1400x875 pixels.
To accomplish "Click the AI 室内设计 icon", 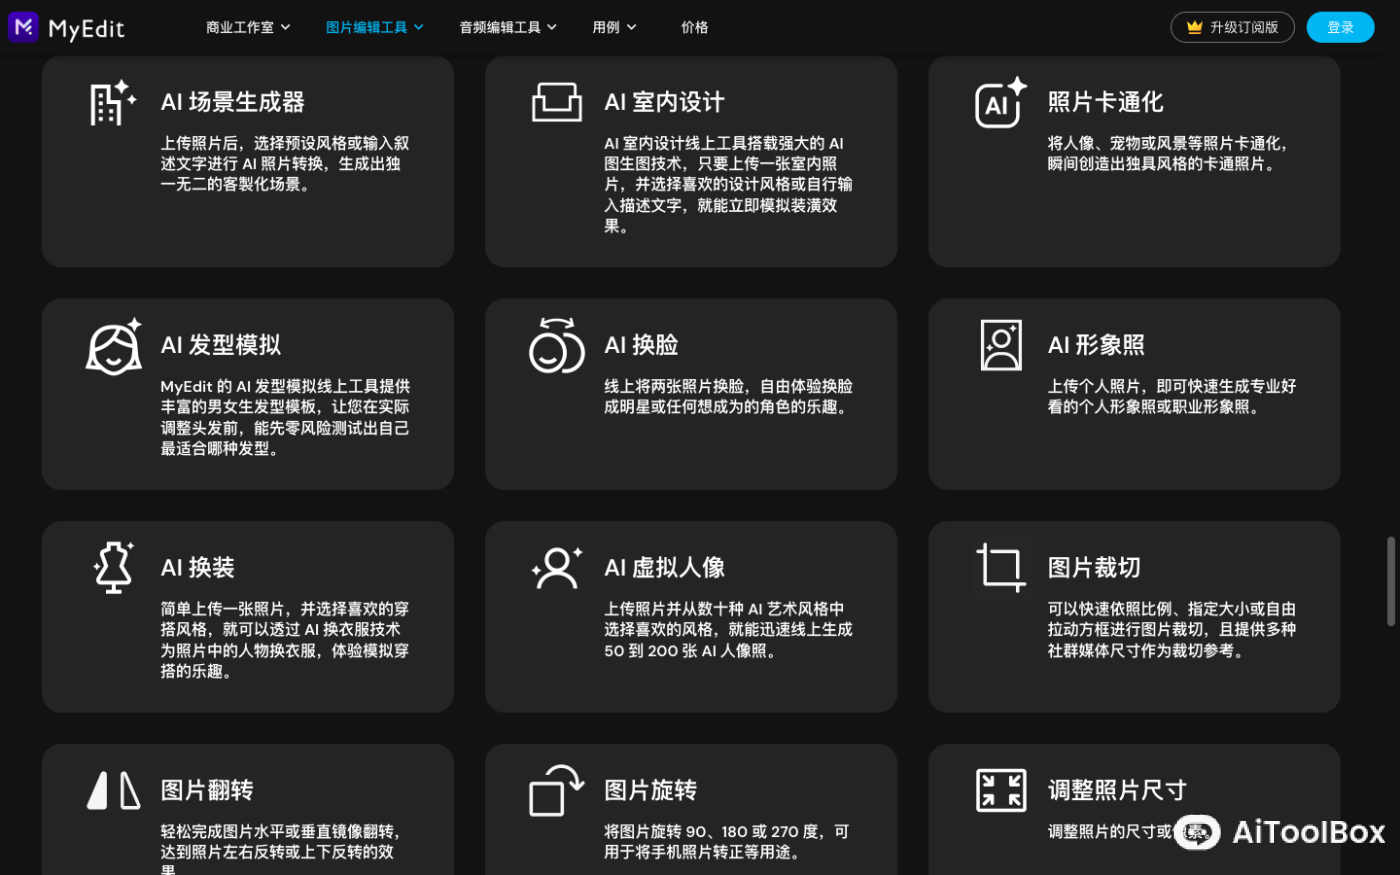I will click(x=557, y=103).
